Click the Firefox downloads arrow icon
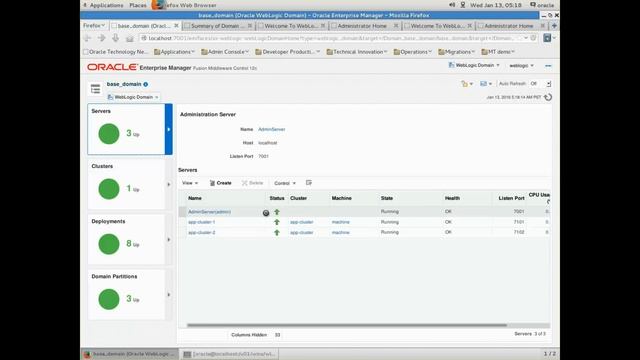Viewport: 640px width, 360px height. [x=116, y=38]
